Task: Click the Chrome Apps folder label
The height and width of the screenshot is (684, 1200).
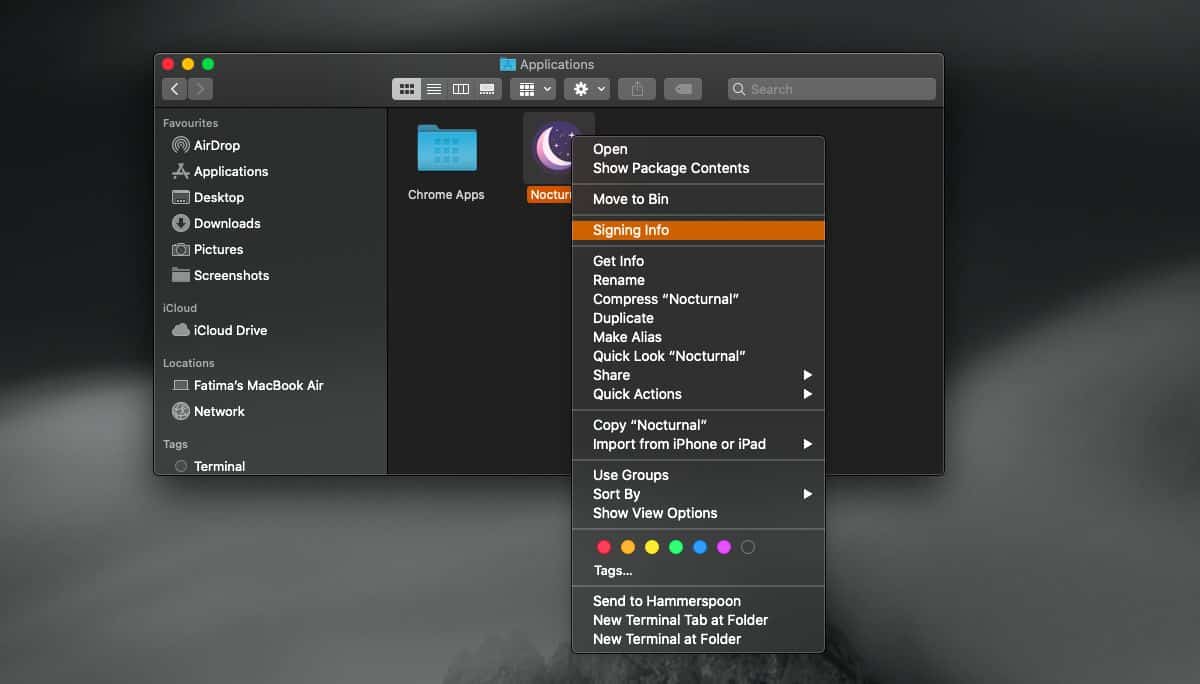Action: [446, 195]
